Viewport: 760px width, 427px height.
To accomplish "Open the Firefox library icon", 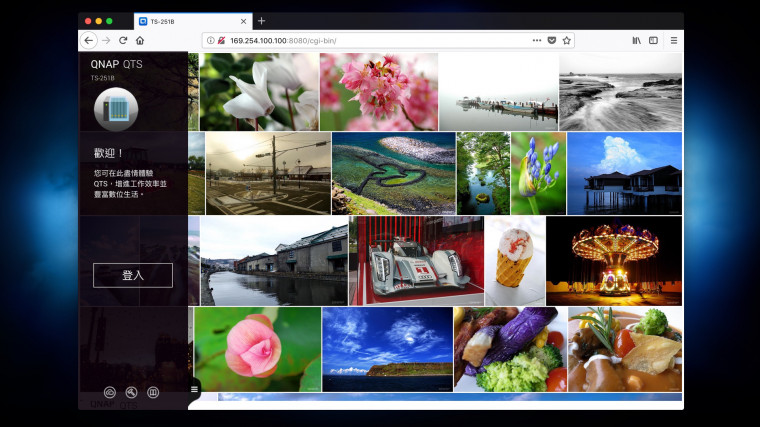I will [636, 40].
